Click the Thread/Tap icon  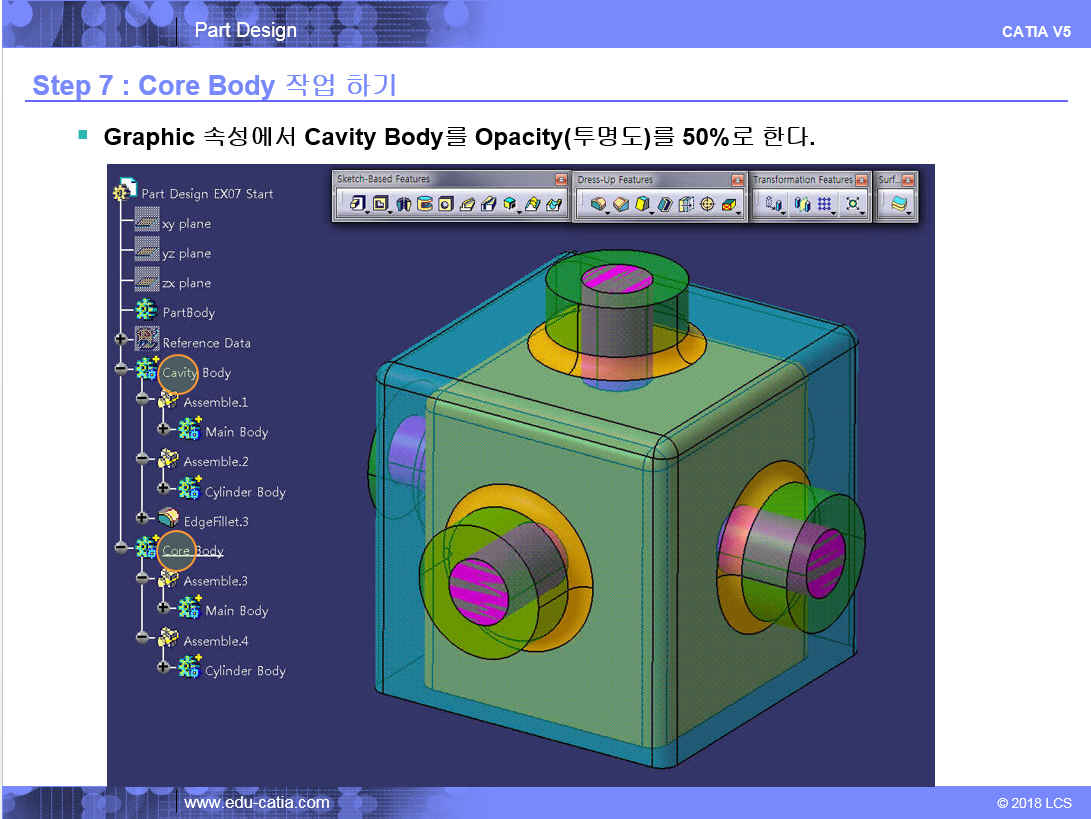707,204
